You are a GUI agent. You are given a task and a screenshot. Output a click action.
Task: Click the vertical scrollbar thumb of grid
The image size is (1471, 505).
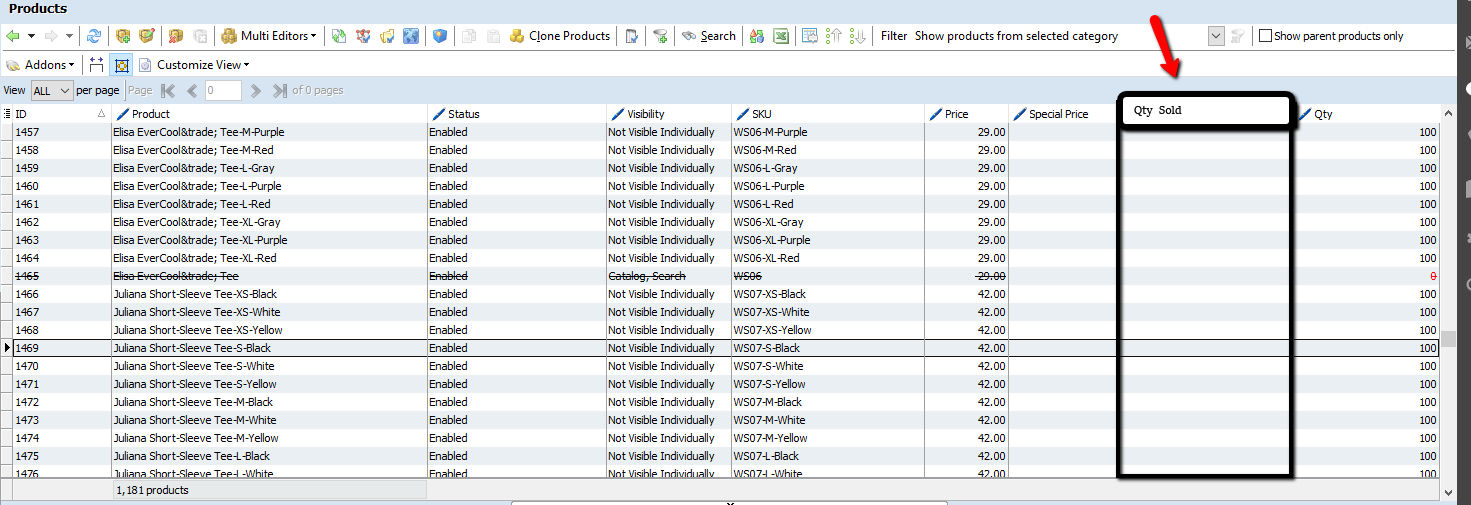coord(1448,338)
